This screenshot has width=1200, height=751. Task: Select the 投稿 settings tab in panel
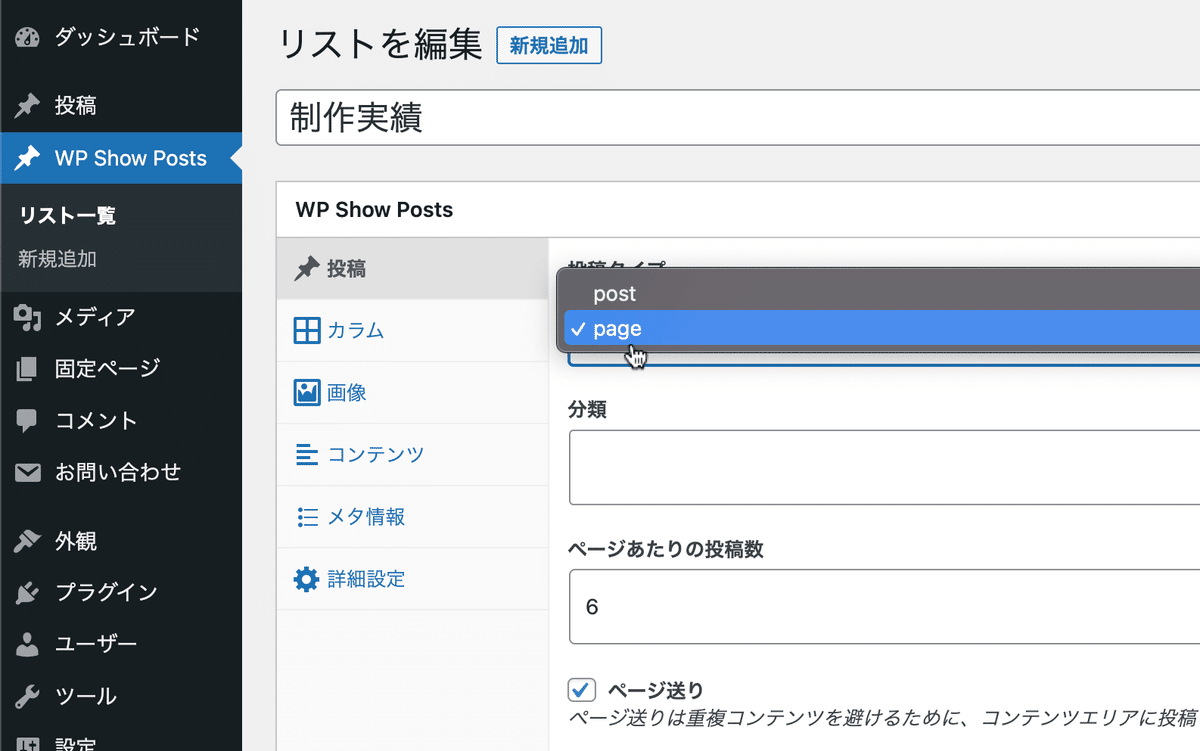tap(412, 269)
